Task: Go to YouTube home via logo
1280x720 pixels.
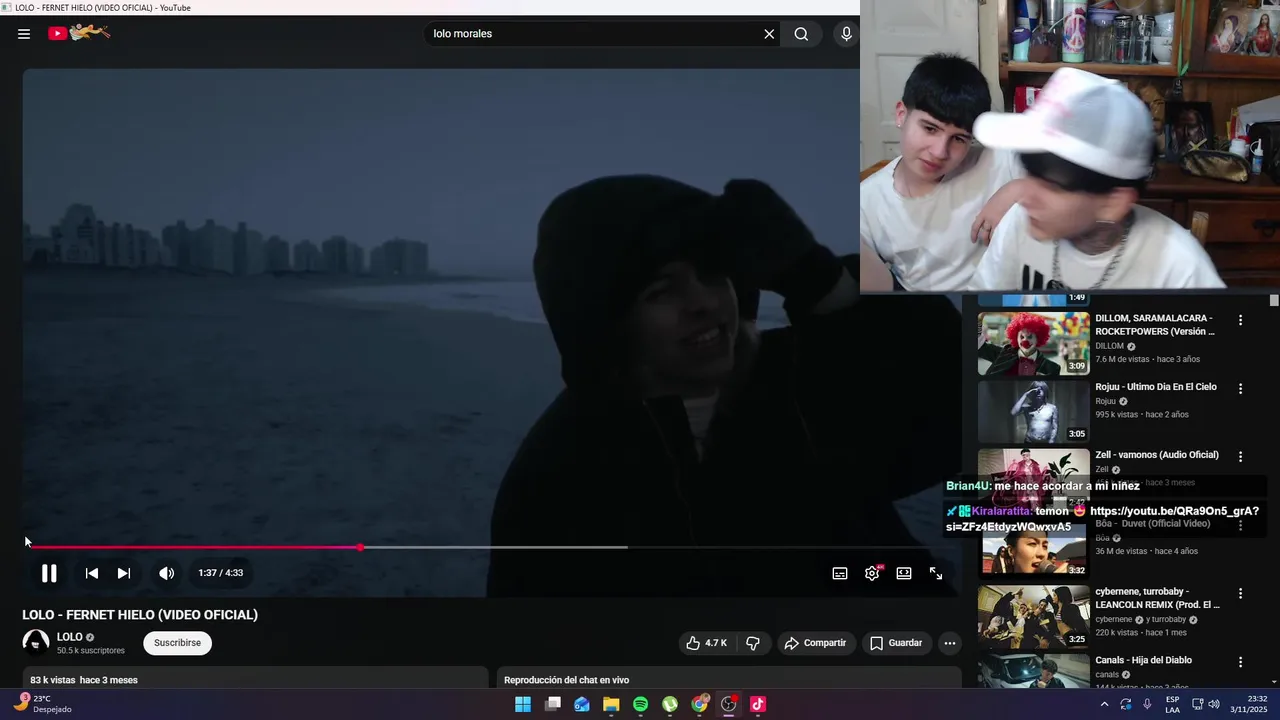Action: pyautogui.click(x=79, y=33)
